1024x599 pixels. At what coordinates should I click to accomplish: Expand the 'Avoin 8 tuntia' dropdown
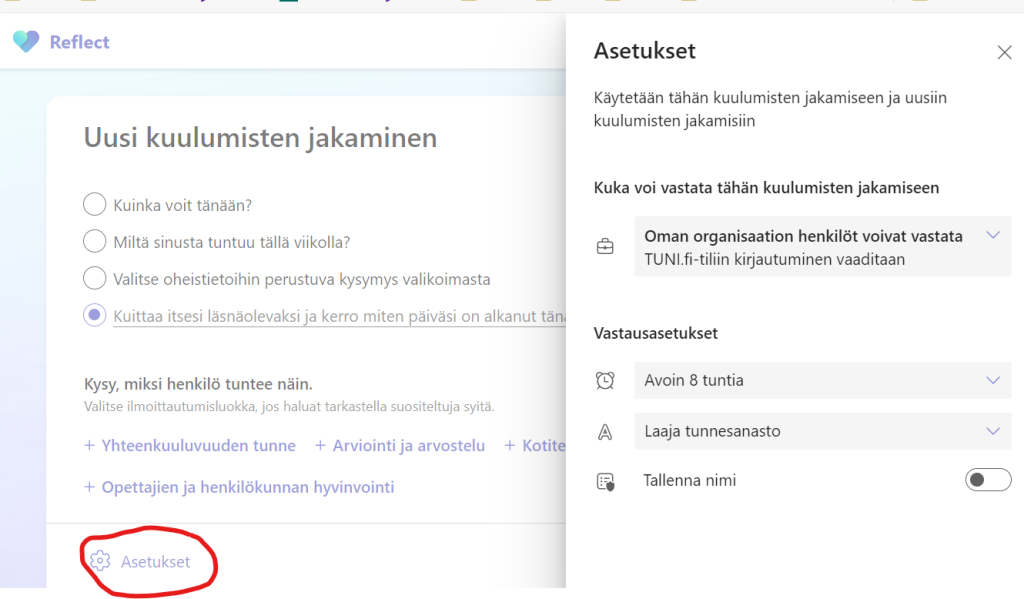click(822, 380)
